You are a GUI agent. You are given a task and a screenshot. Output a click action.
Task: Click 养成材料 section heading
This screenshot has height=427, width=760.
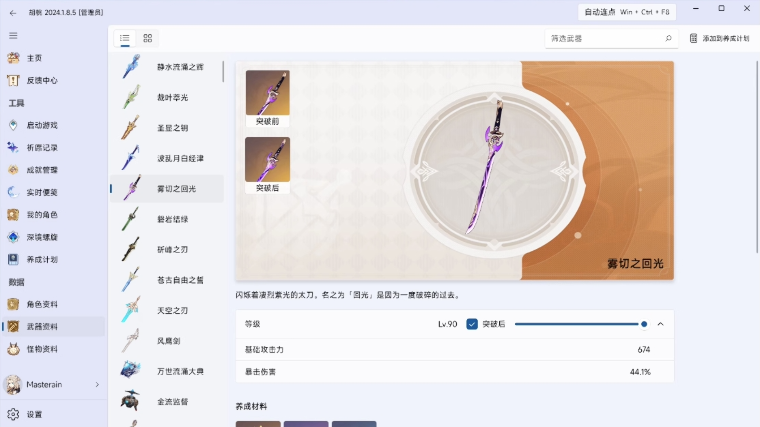click(x=251, y=406)
